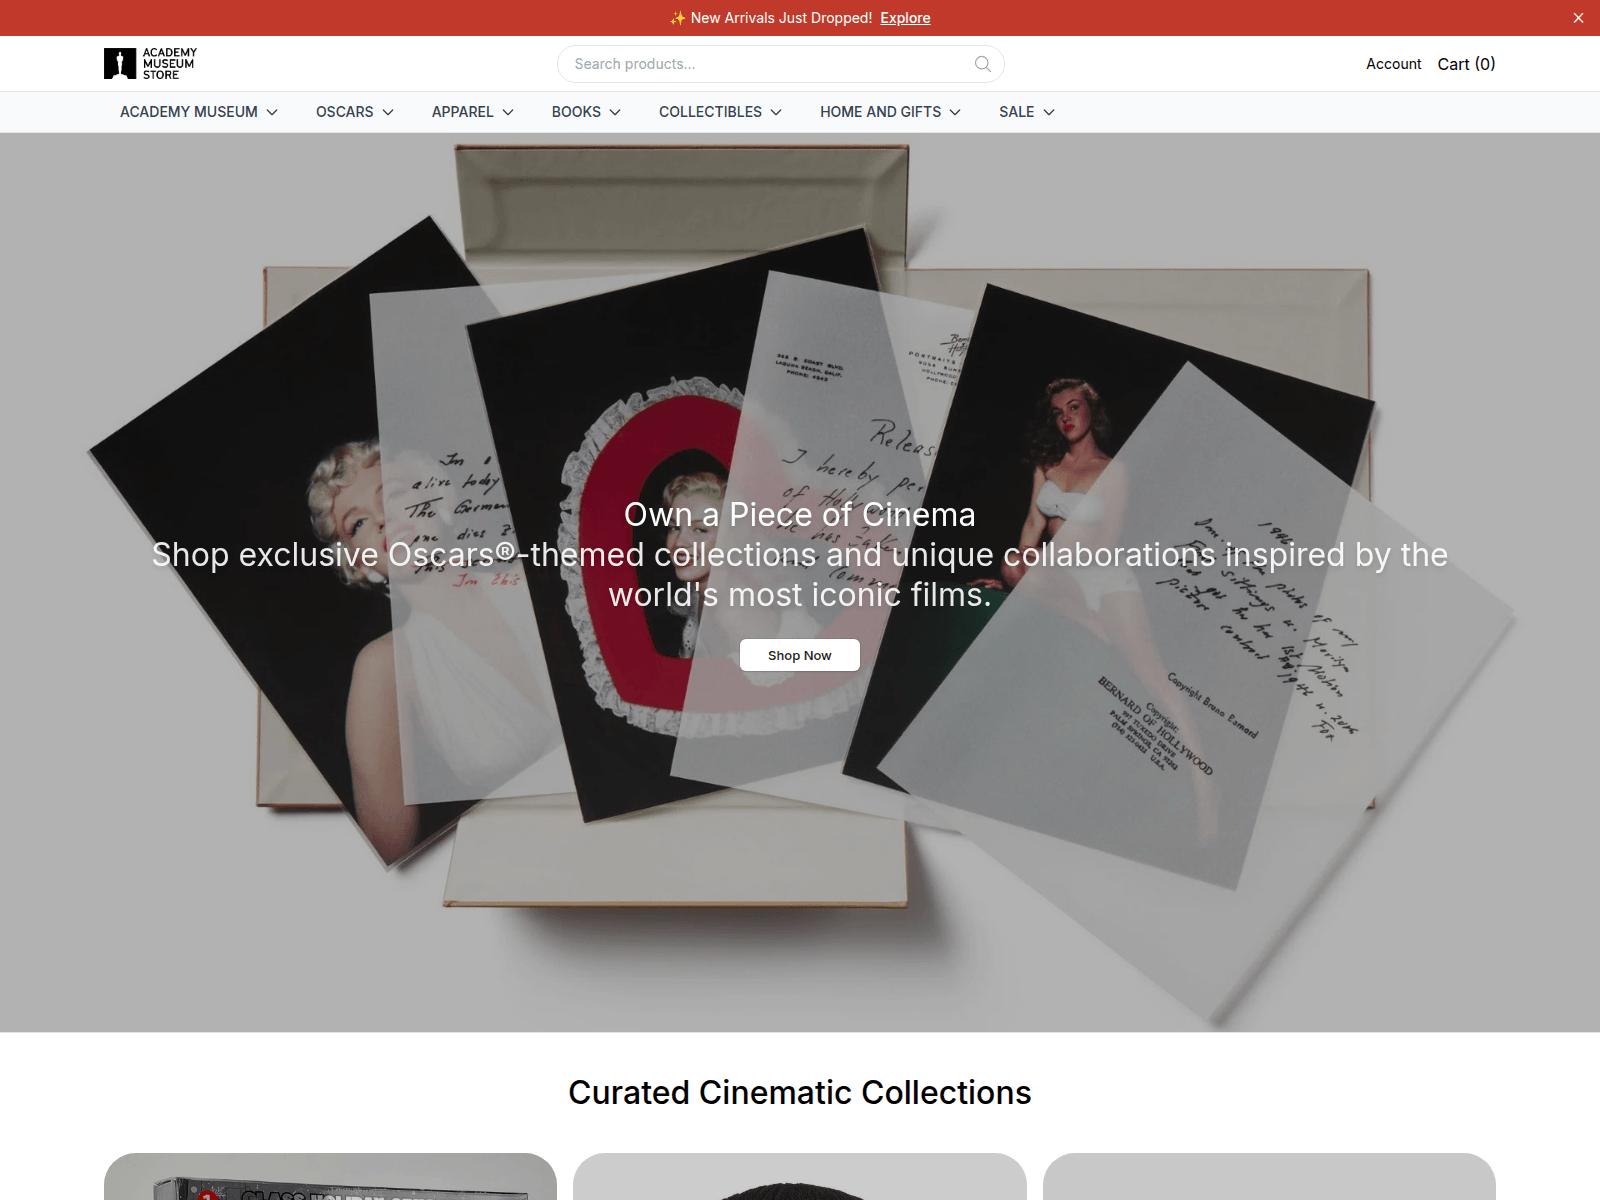Expand the Sale menu
The width and height of the screenshot is (1600, 1200).
tap(1027, 112)
